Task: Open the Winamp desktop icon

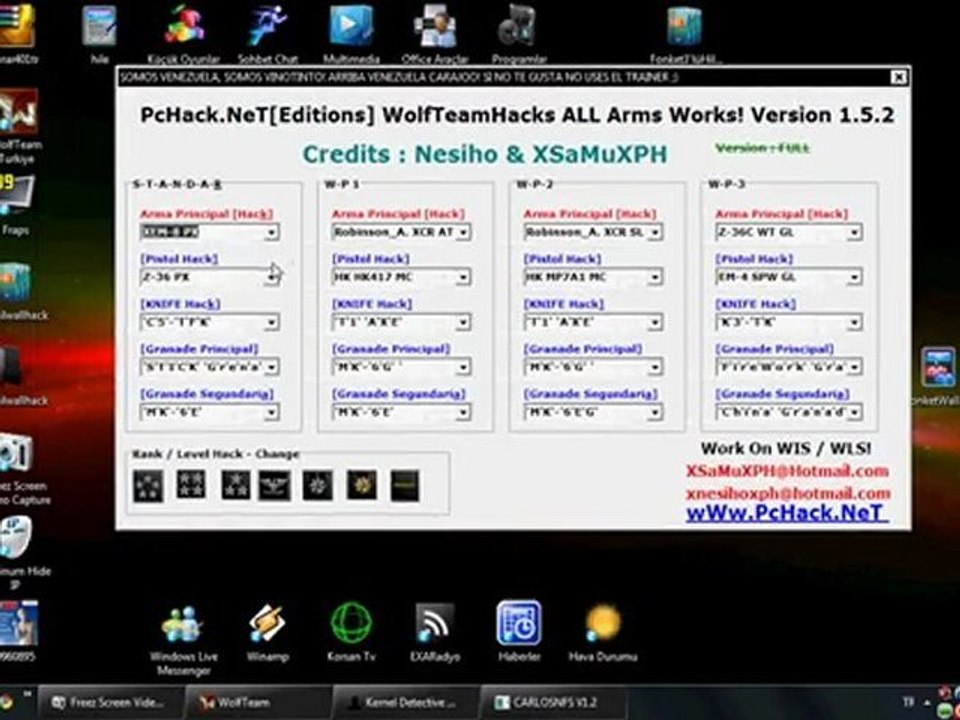Action: point(267,633)
